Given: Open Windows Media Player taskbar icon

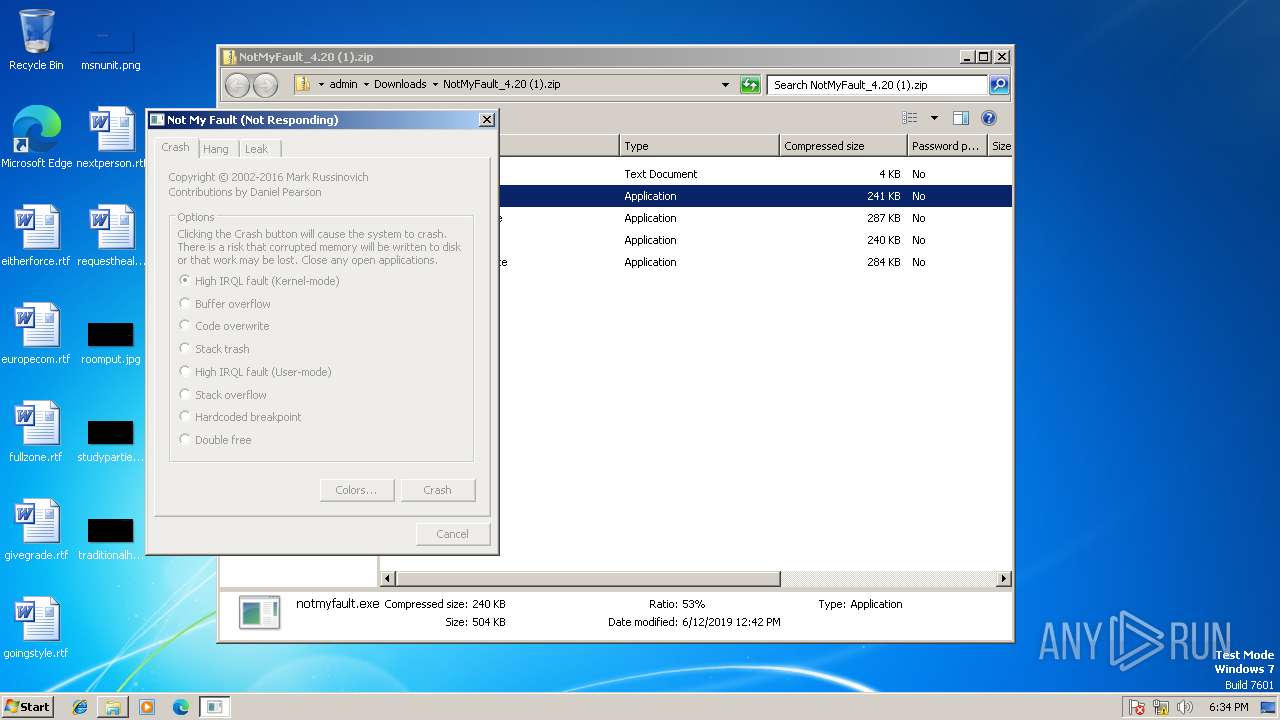Looking at the screenshot, I should (x=147, y=707).
